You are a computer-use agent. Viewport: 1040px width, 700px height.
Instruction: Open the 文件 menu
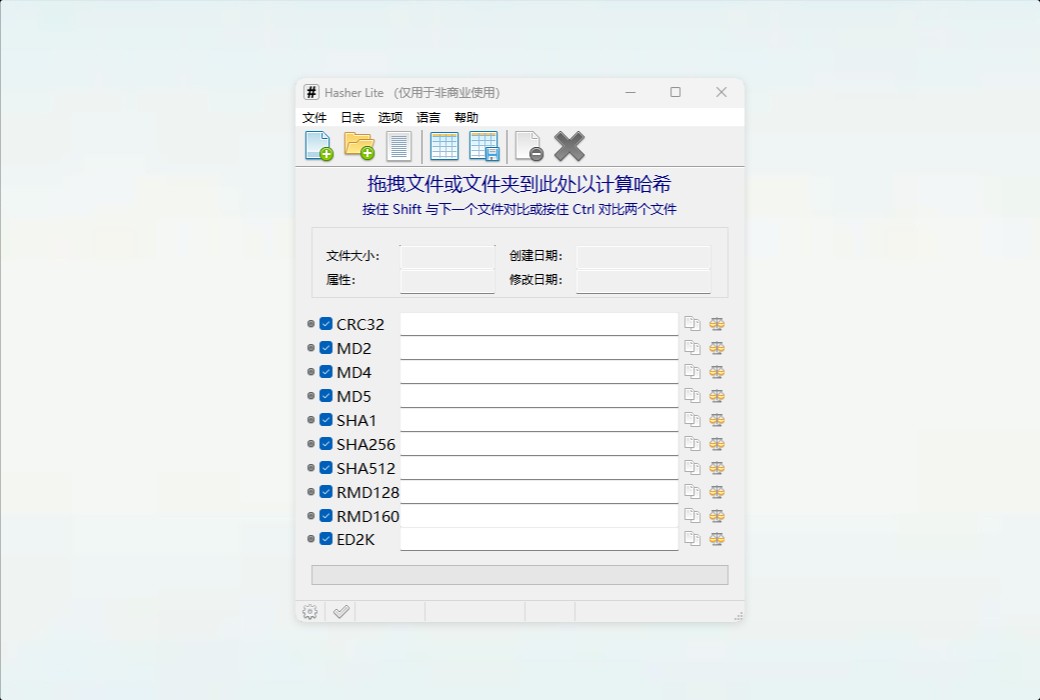[314, 117]
